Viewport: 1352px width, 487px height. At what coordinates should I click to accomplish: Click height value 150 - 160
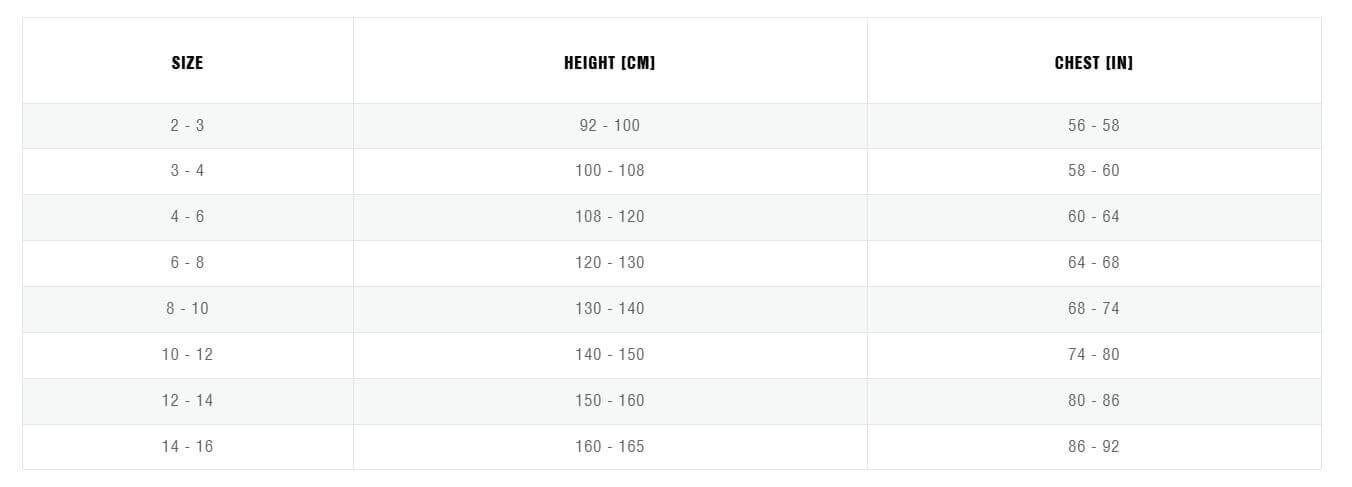tap(610, 400)
